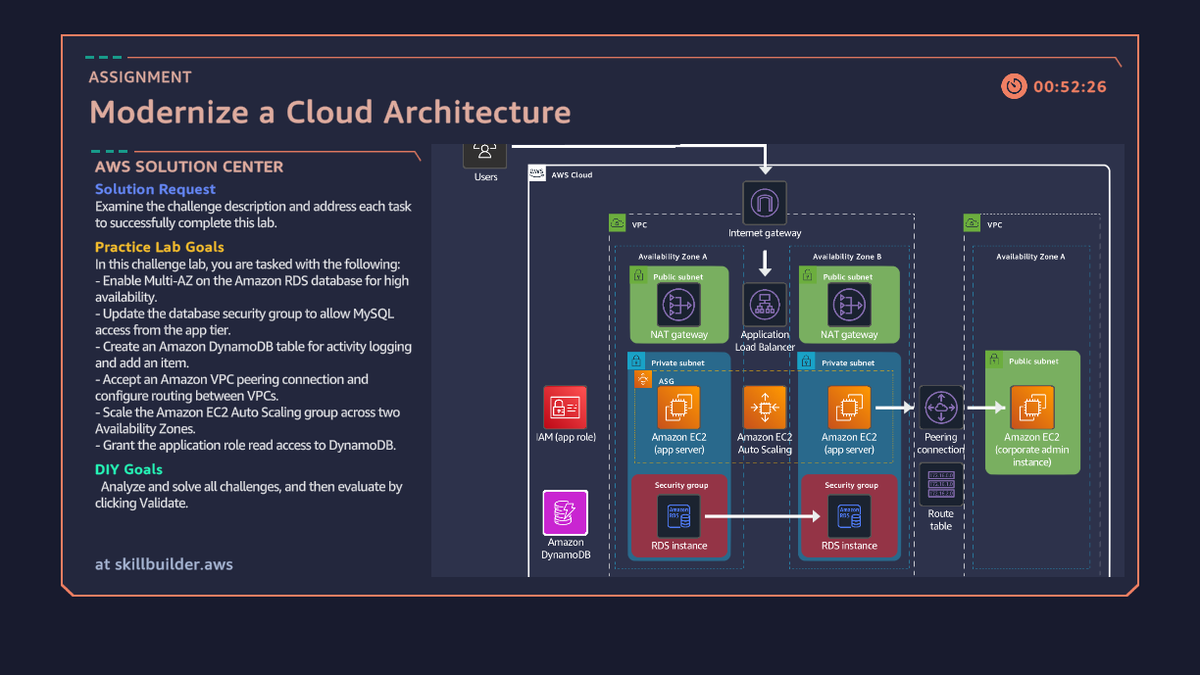The image size is (1200, 675).
Task: Click the Route table icon
Action: coord(941,484)
